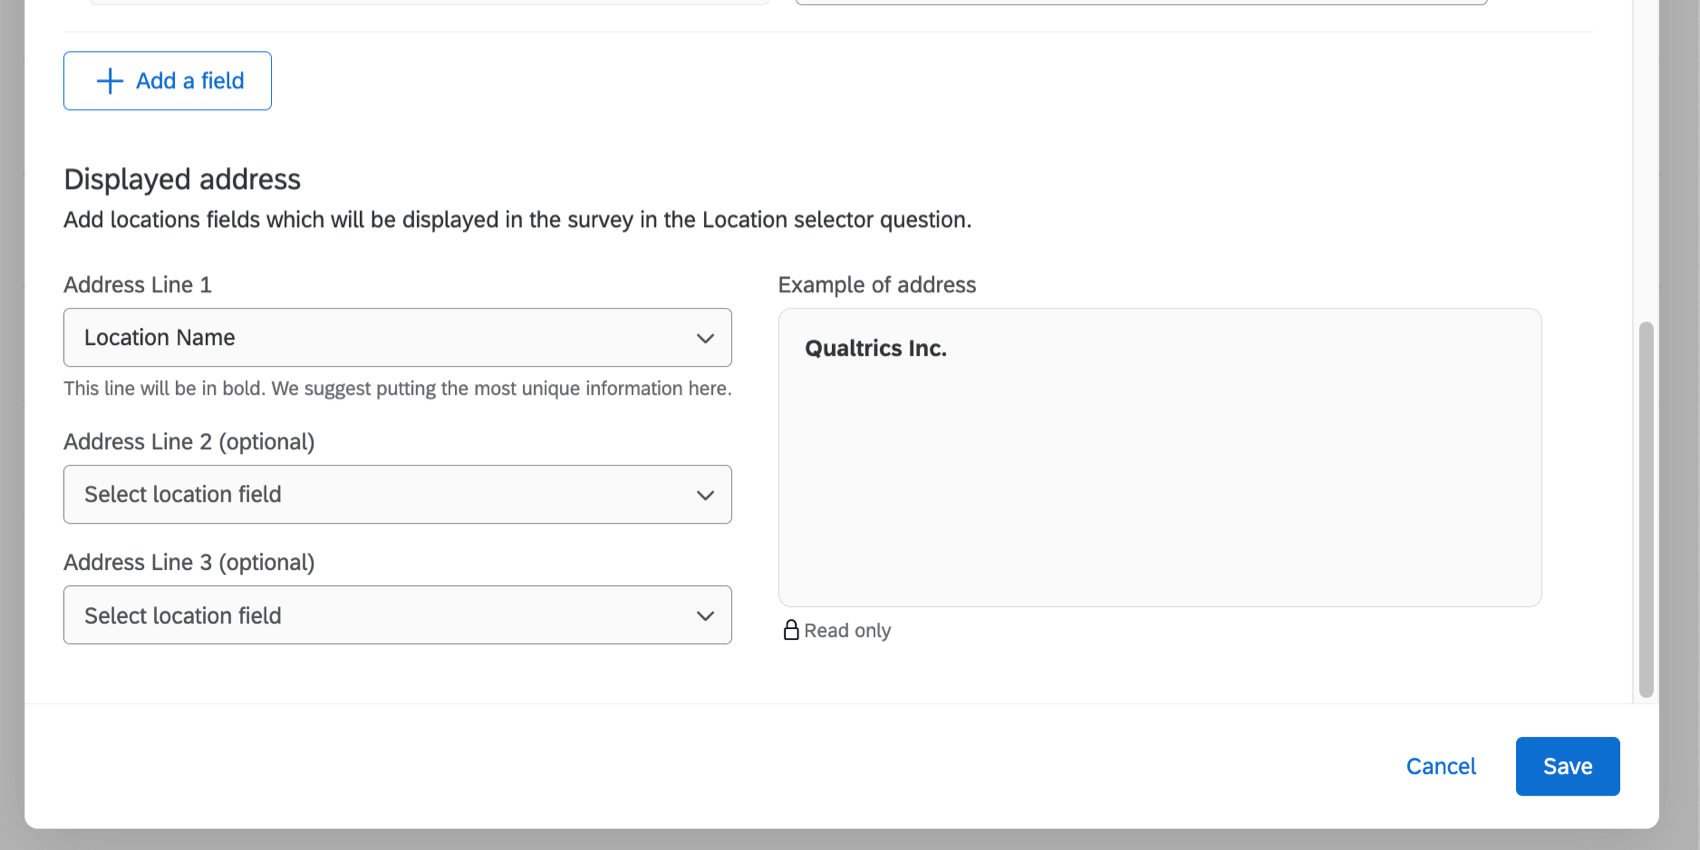Image resolution: width=1700 pixels, height=850 pixels.
Task: Click the Address Line 3 (optional) label
Action: [189, 563]
